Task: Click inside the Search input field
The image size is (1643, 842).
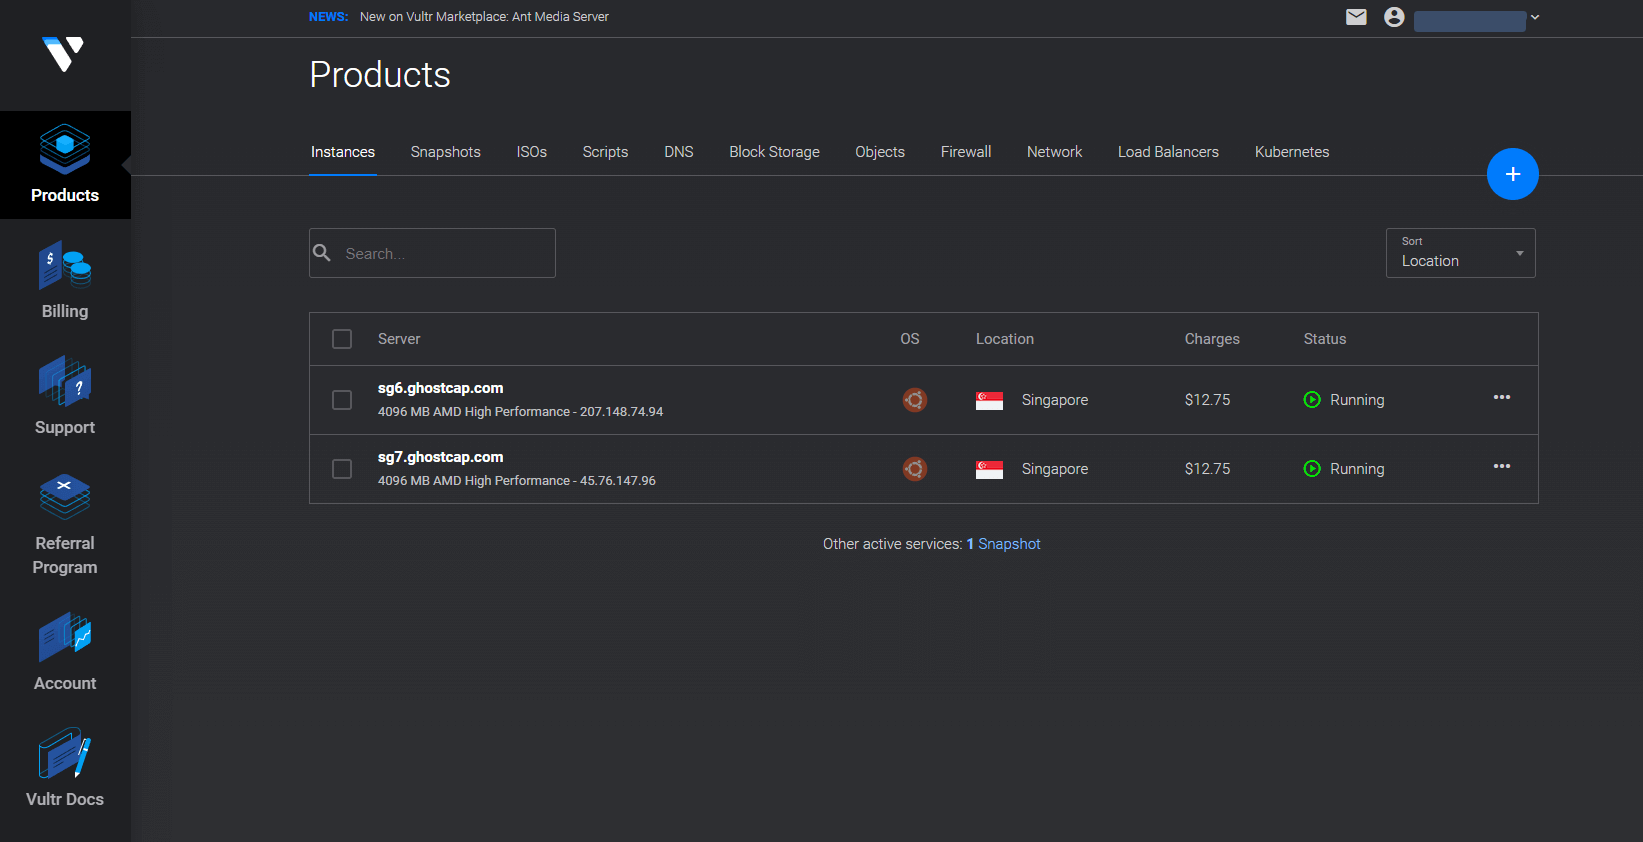Action: click(432, 253)
